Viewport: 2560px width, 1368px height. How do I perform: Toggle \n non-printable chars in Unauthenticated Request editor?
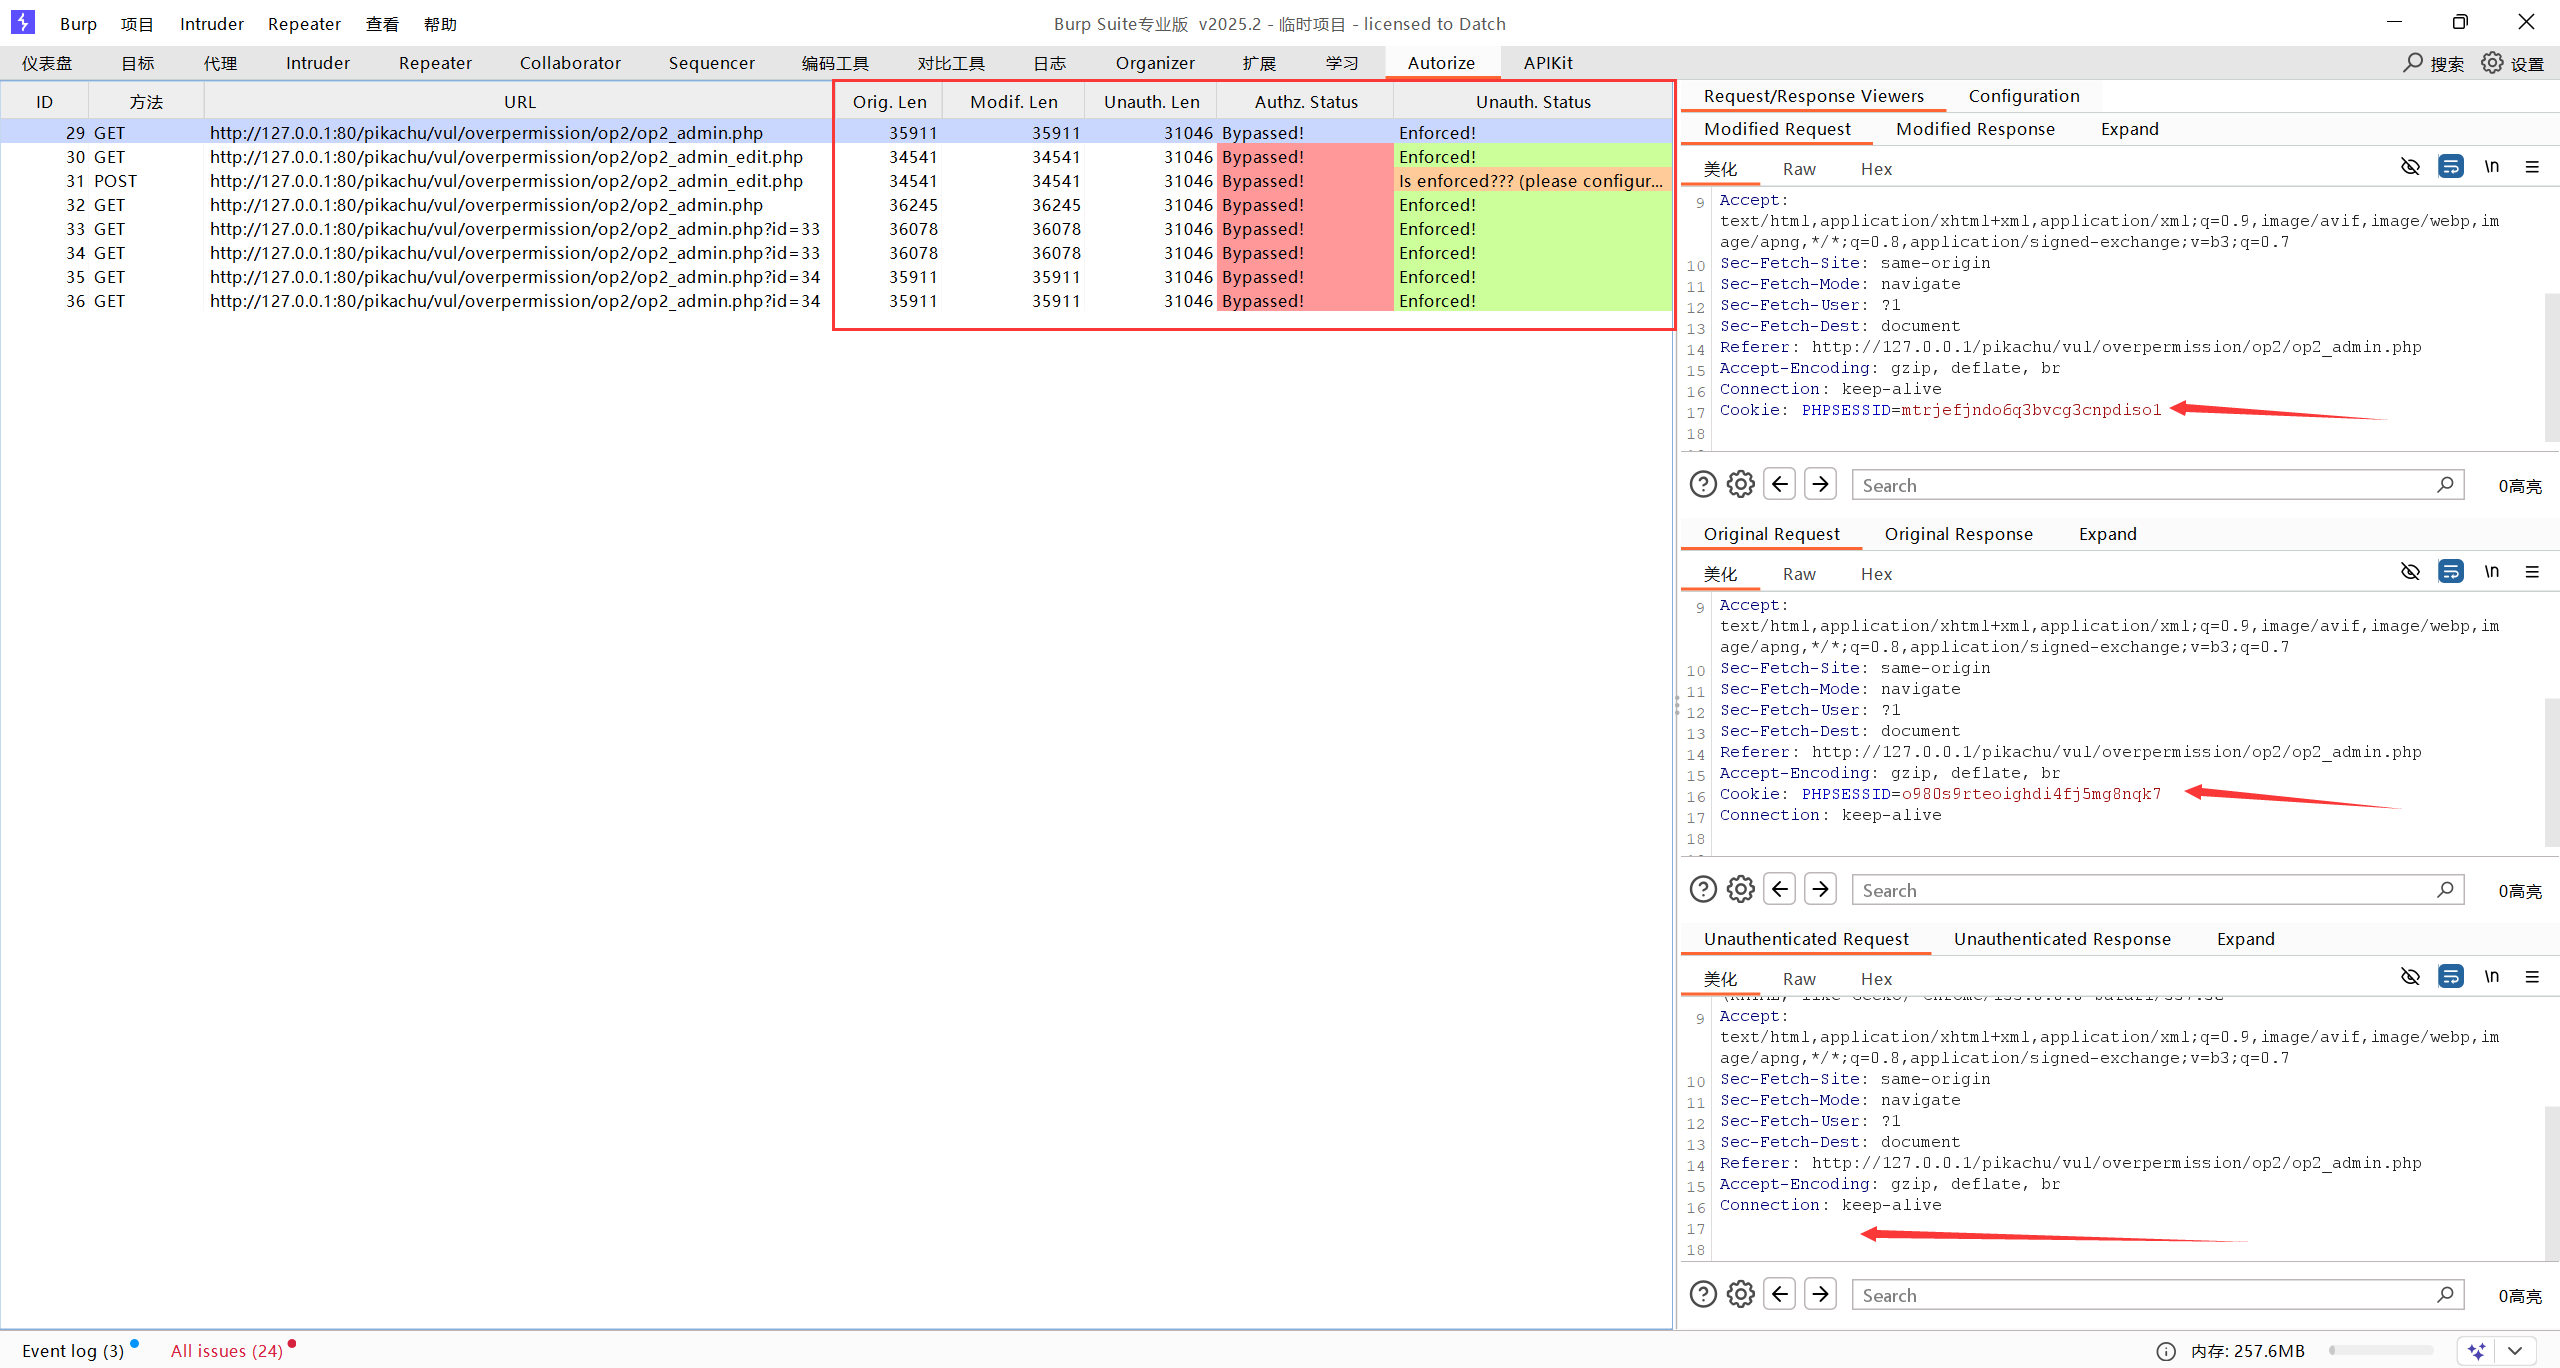tap(2492, 977)
